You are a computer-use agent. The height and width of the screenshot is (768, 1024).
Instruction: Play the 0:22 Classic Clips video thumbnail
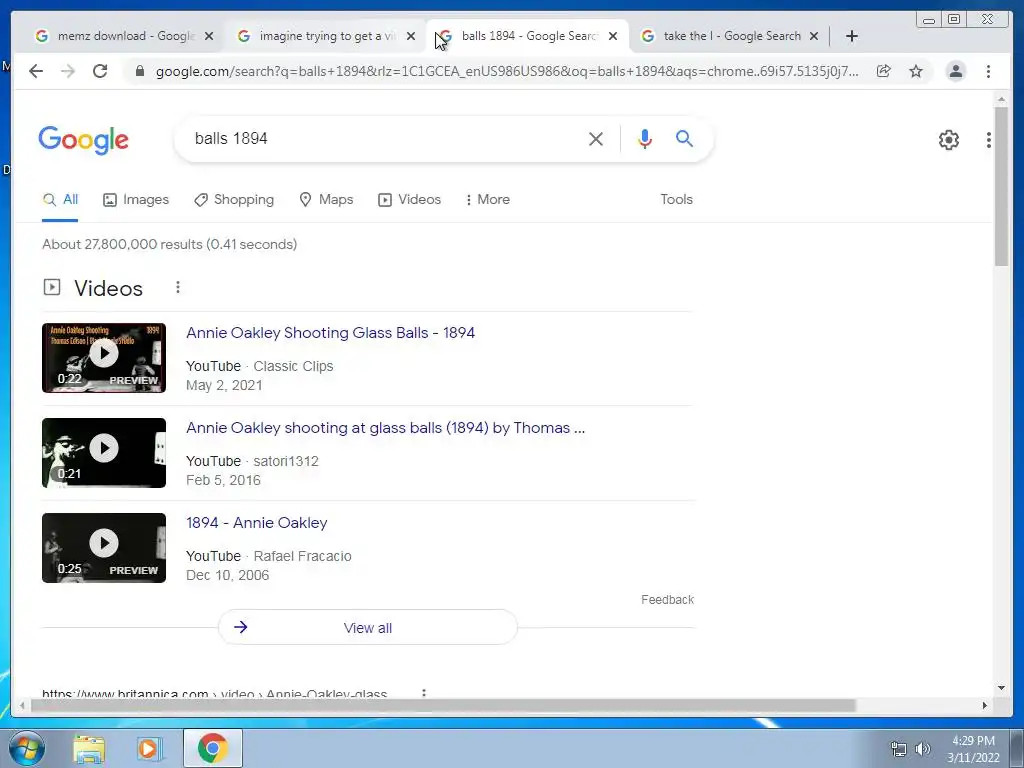(104, 358)
